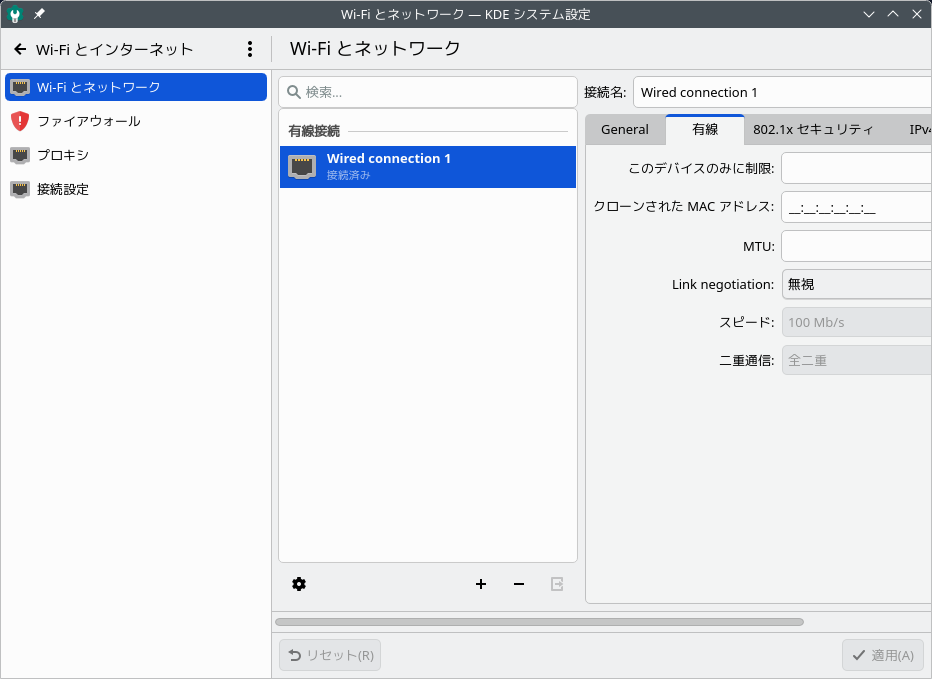Open the Link negotiation dropdown showing 無視
This screenshot has width=932, height=679.
click(x=857, y=284)
